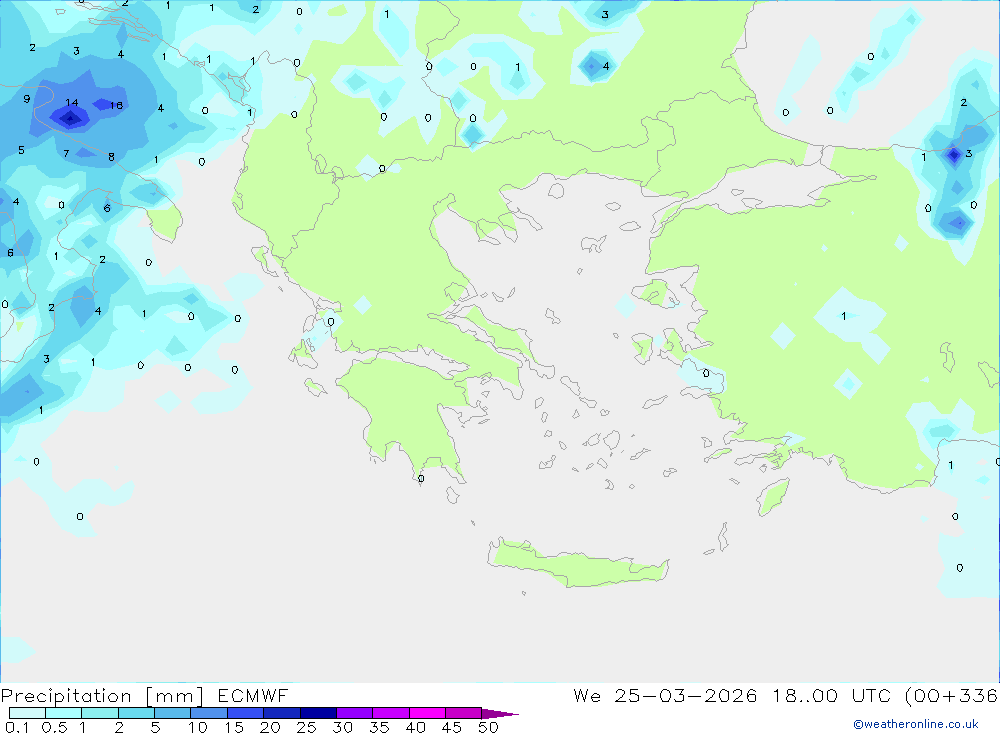Click the "14" precipitation value on map

click(71, 103)
